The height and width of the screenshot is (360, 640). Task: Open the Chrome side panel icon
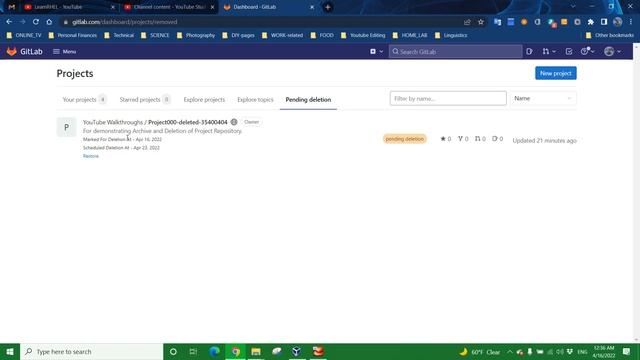tap(604, 22)
